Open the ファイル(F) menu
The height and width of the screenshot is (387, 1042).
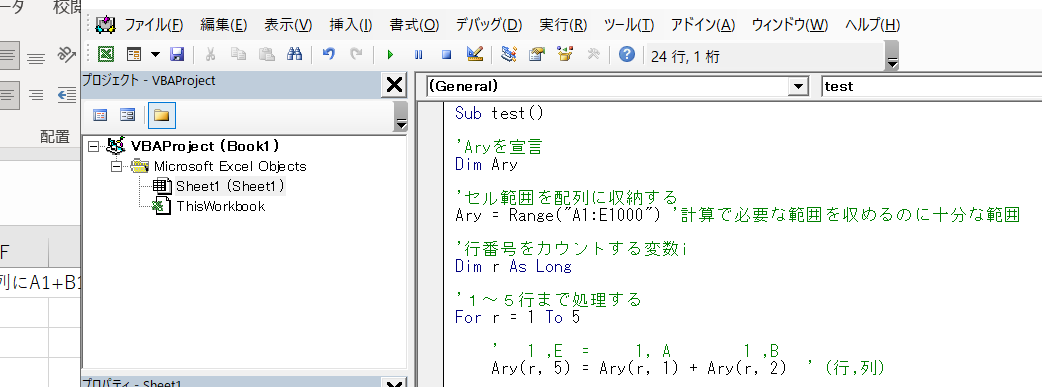click(154, 25)
